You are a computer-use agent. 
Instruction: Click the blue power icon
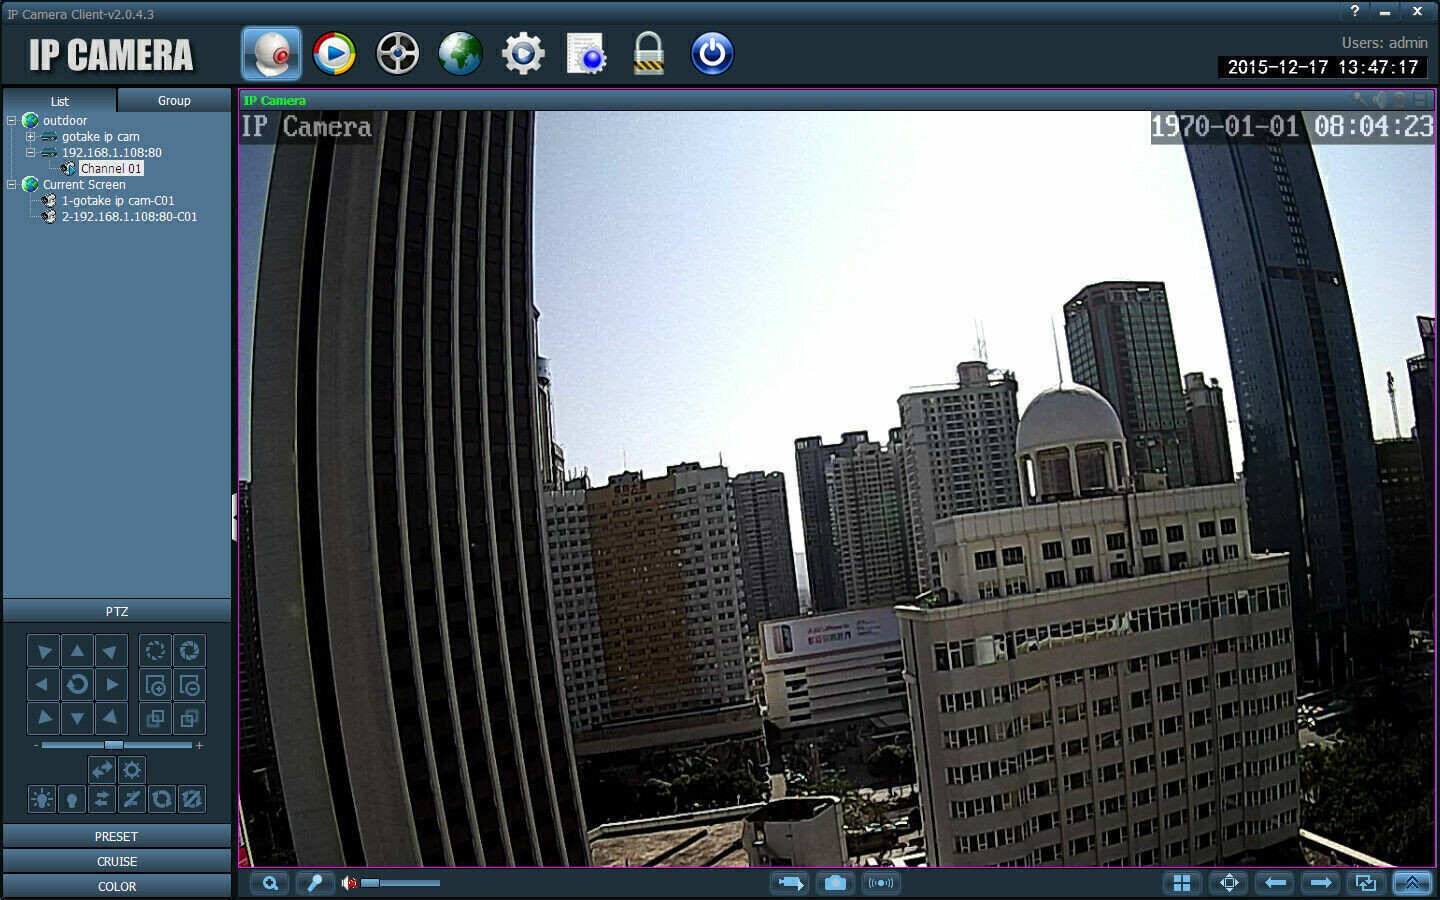(712, 54)
